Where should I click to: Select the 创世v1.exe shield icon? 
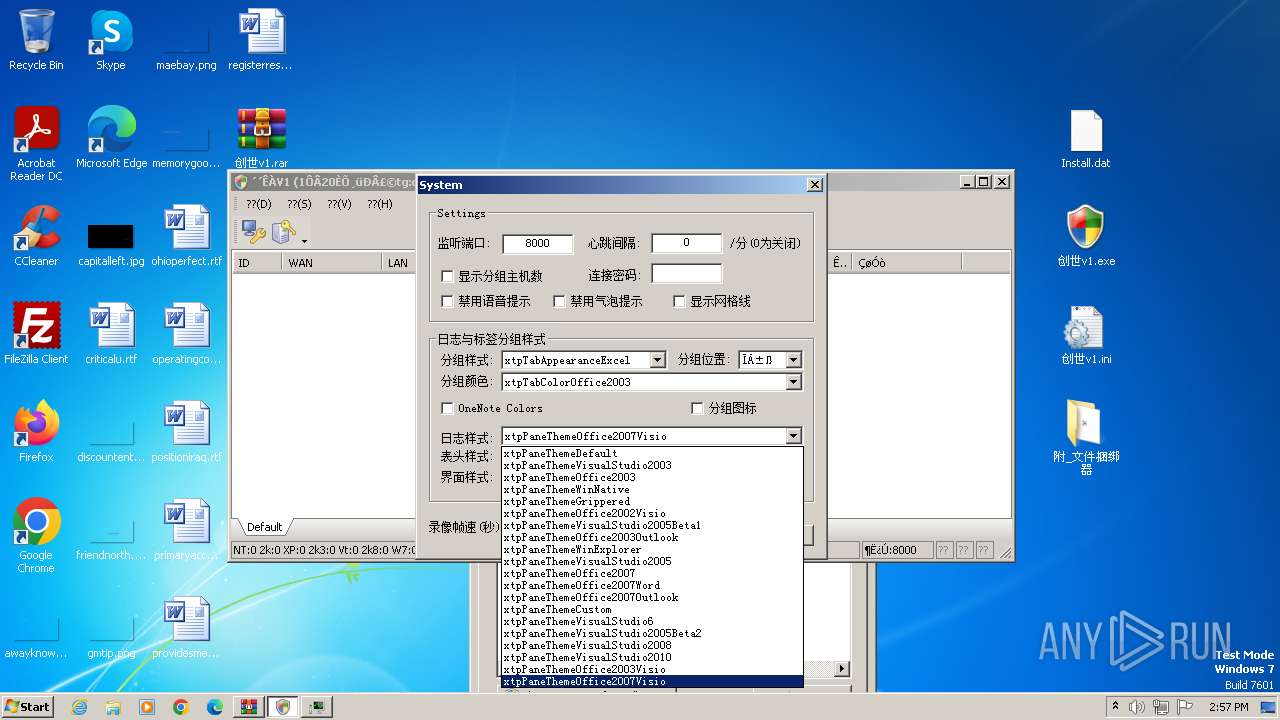click(1086, 236)
